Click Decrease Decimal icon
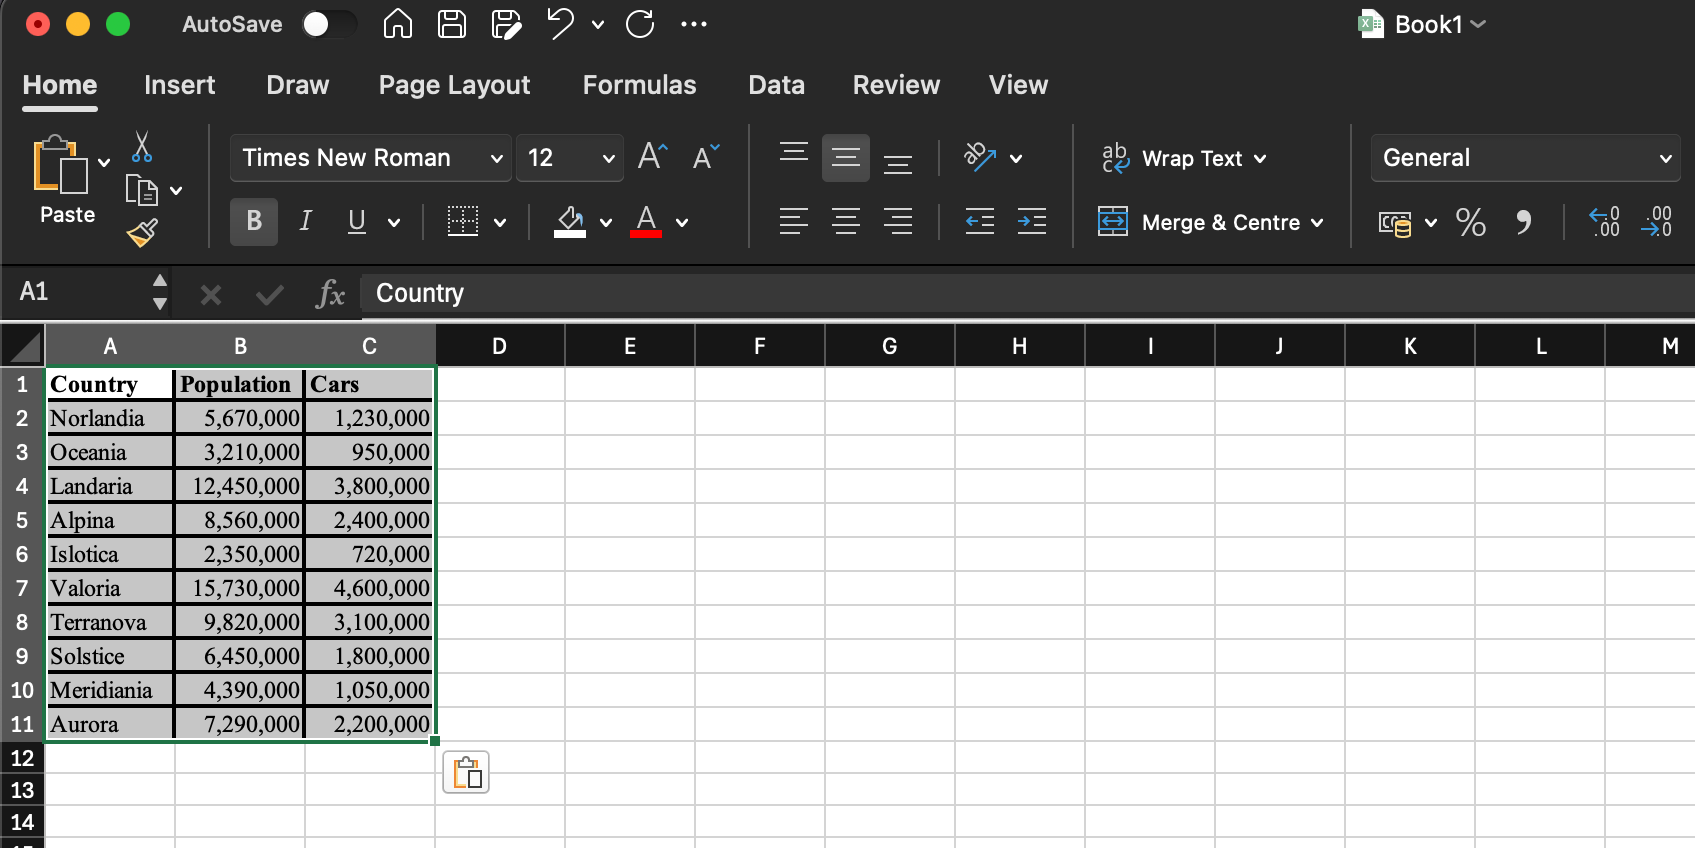Viewport: 1695px width, 848px height. point(1657,222)
